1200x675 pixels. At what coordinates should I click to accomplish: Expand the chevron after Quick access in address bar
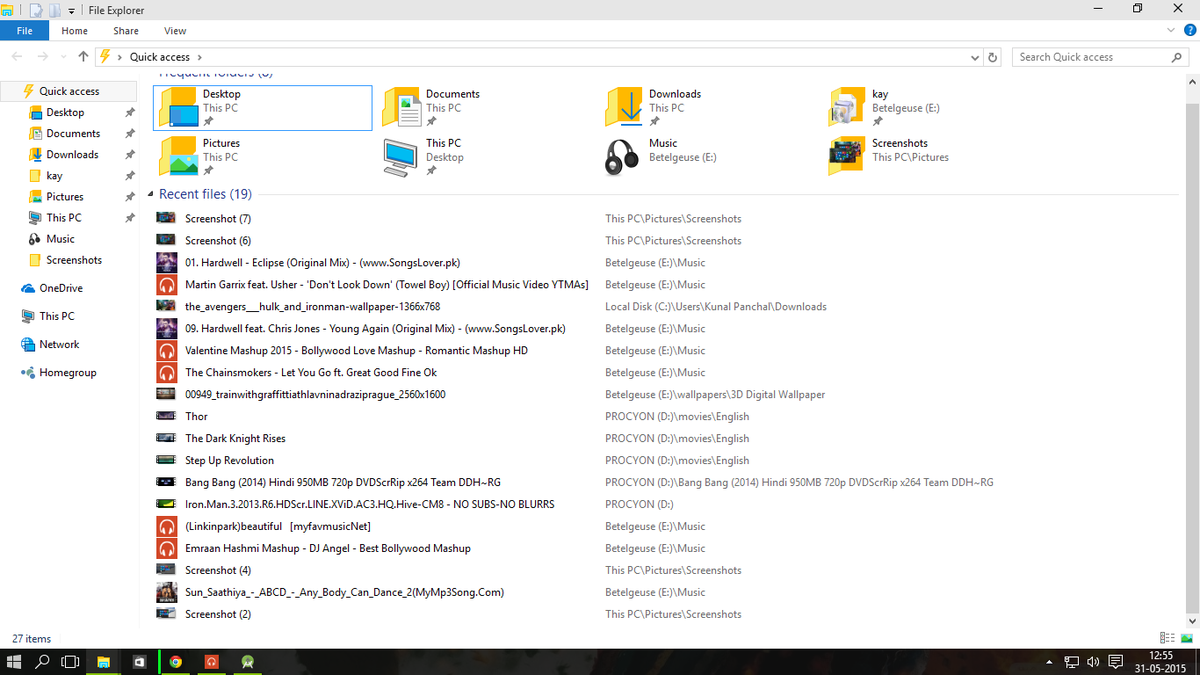[199, 57]
